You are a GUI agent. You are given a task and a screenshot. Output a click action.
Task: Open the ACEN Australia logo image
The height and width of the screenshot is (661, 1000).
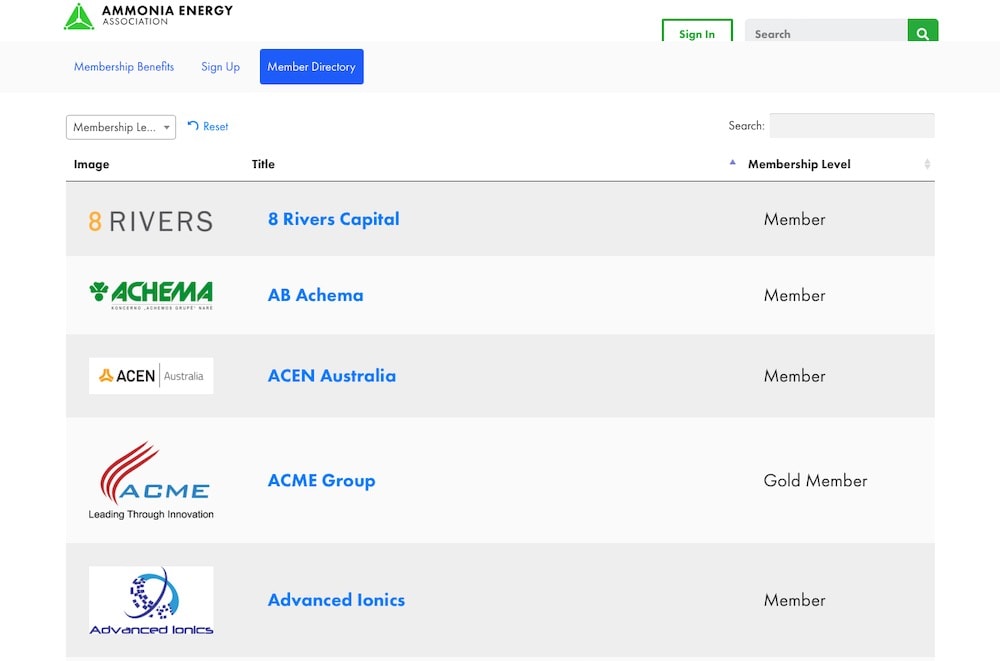151,376
